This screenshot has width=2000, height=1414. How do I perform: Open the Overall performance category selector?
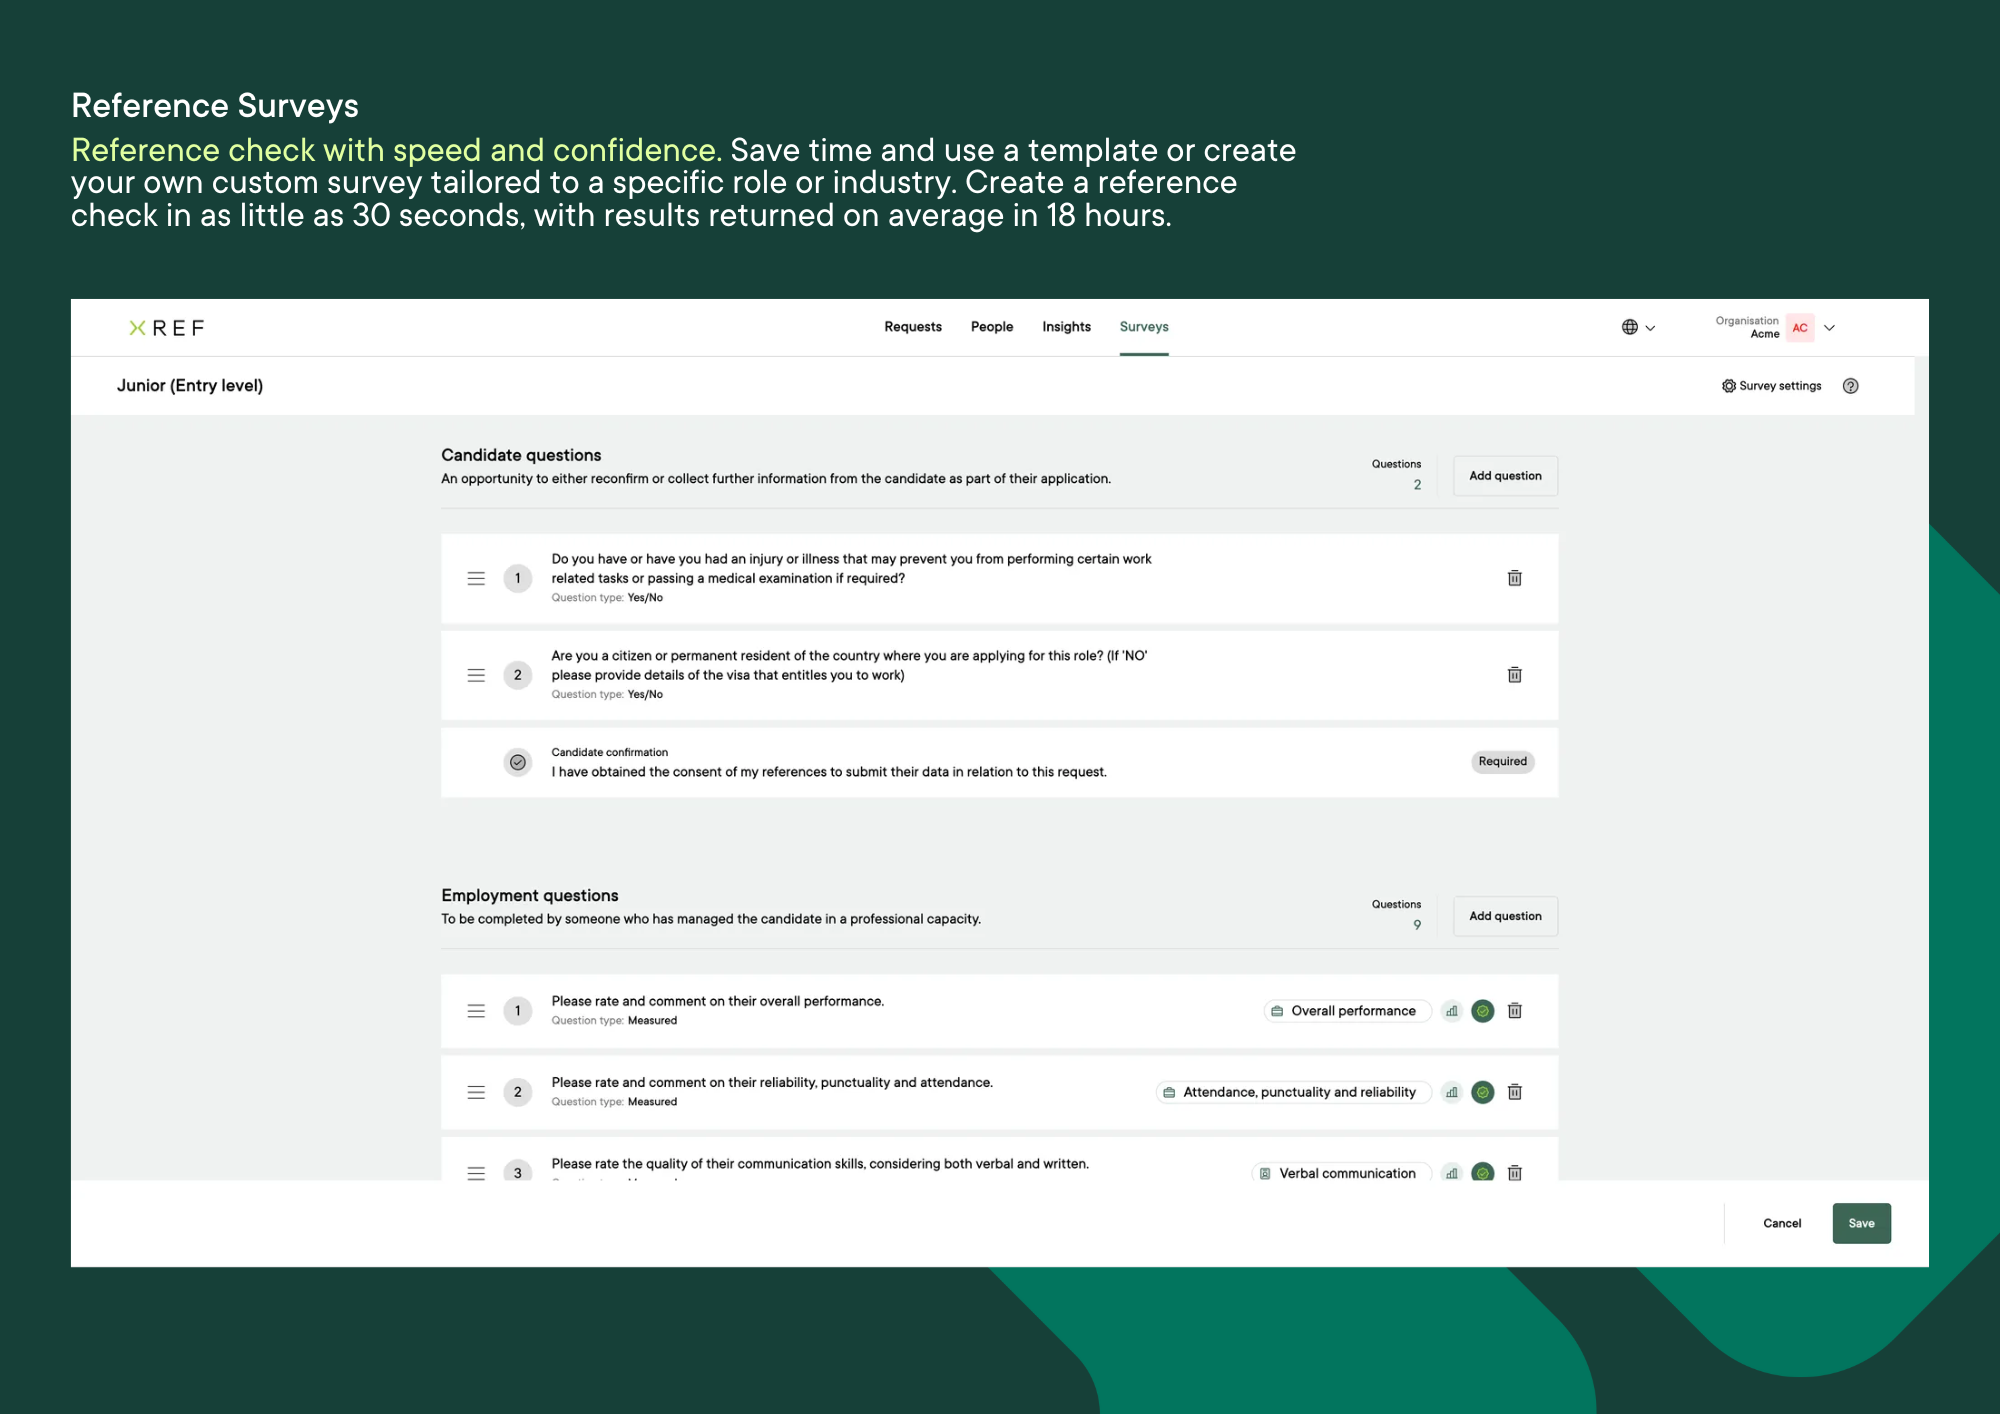tap(1347, 1011)
